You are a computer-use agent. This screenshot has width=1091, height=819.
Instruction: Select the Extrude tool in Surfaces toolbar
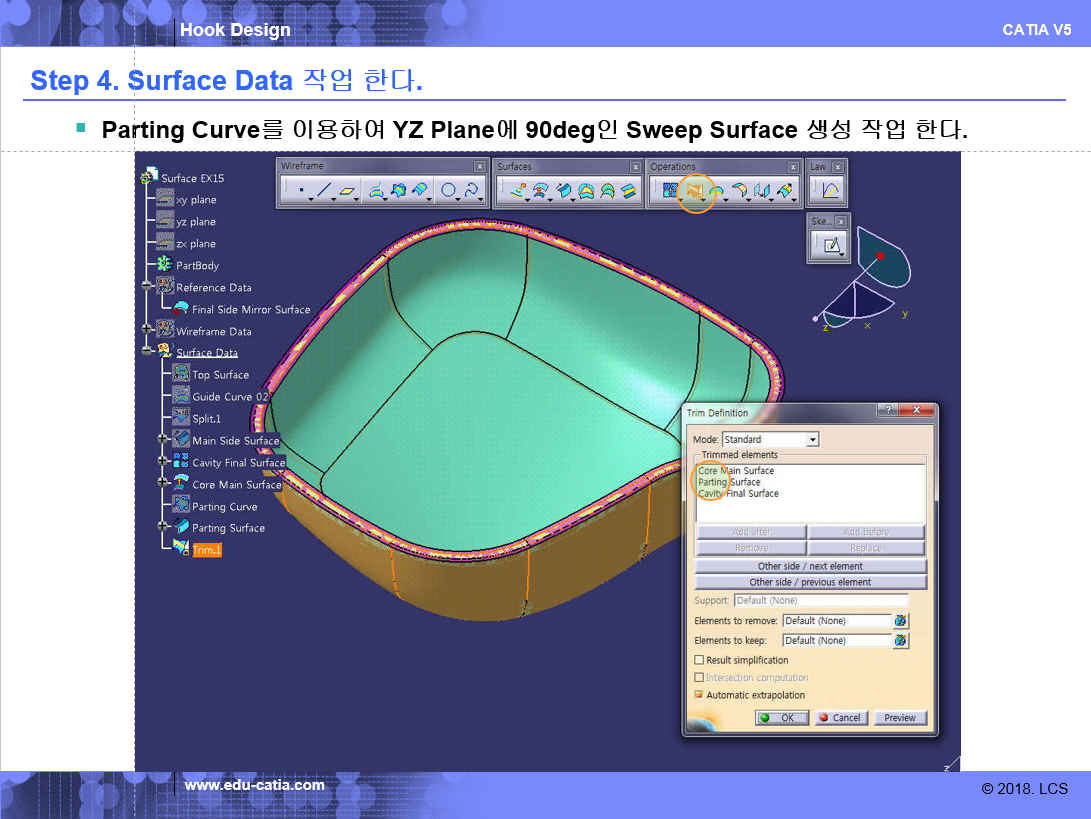(518, 190)
